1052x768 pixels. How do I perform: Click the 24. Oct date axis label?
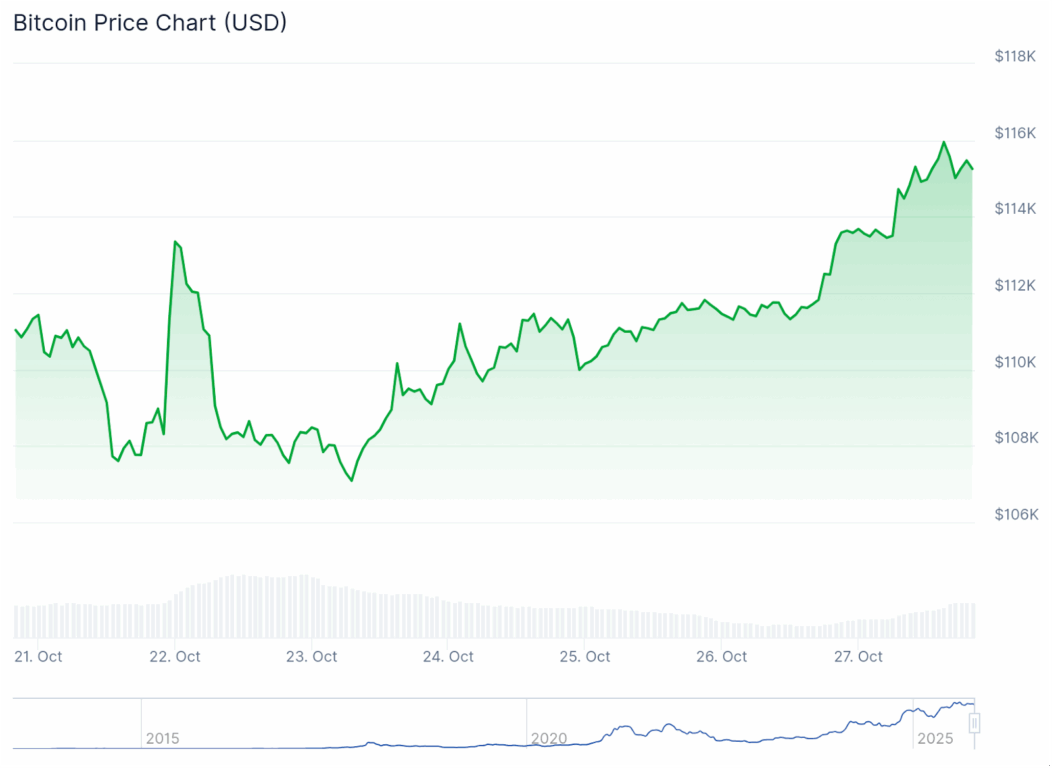click(448, 656)
